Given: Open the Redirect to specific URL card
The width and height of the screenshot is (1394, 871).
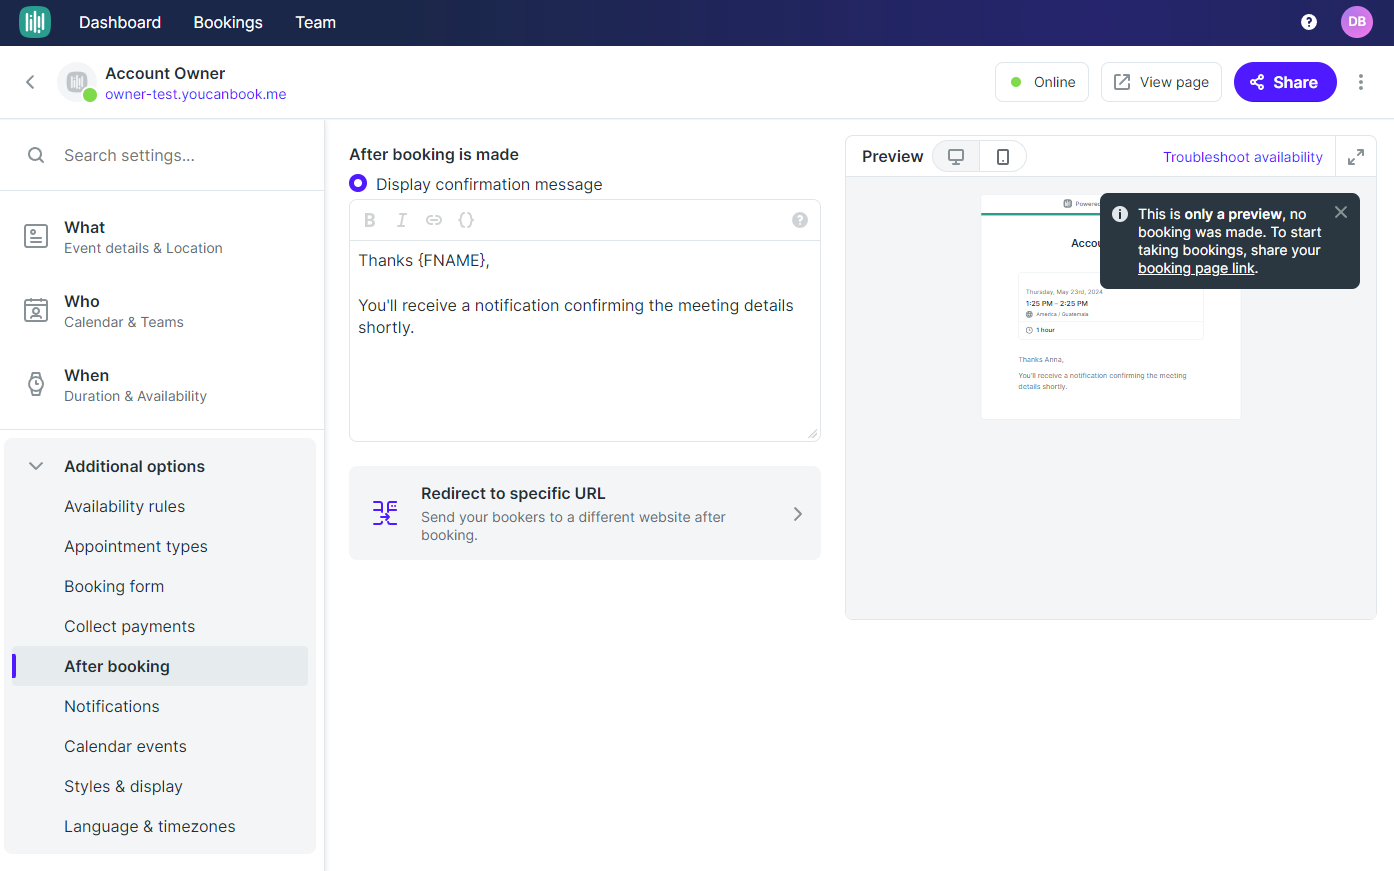Looking at the screenshot, I should (x=585, y=513).
